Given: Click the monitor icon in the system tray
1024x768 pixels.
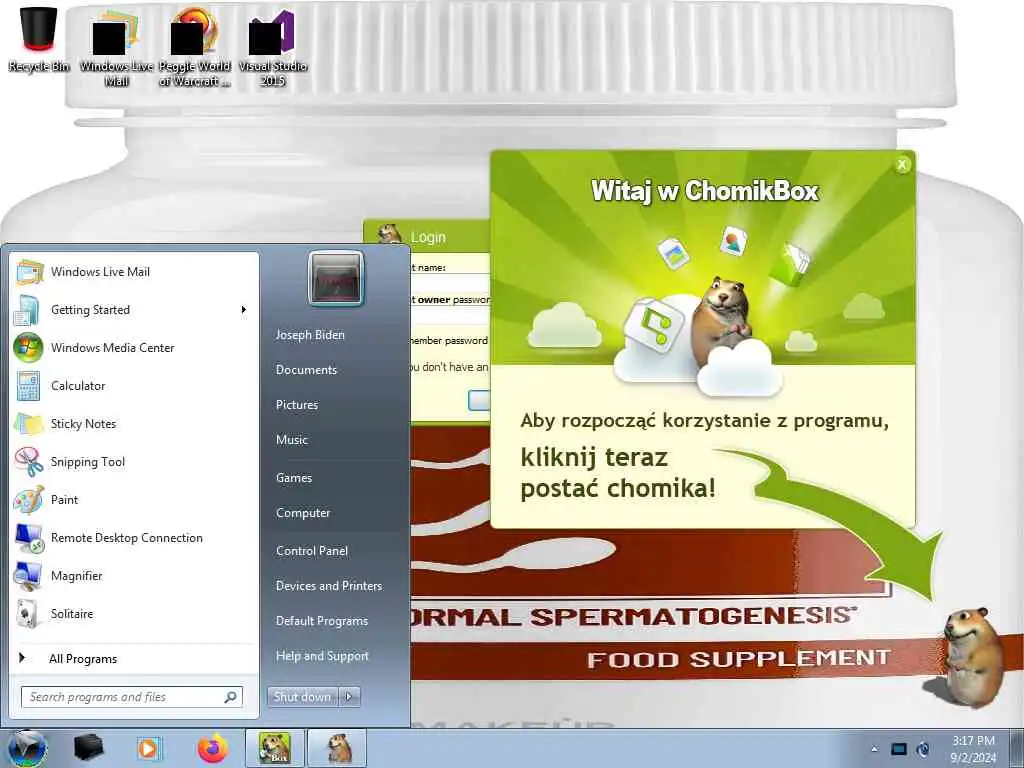Looking at the screenshot, I should [899, 749].
